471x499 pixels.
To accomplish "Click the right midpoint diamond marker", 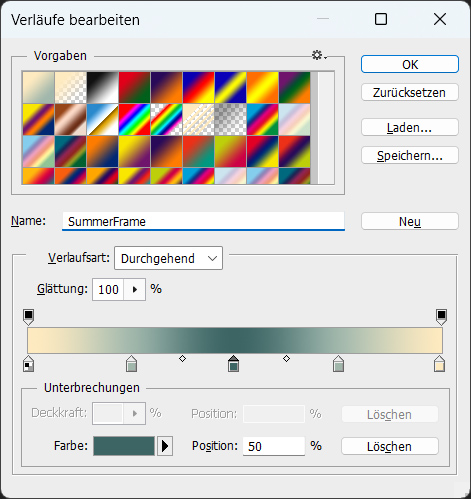I will tap(286, 359).
